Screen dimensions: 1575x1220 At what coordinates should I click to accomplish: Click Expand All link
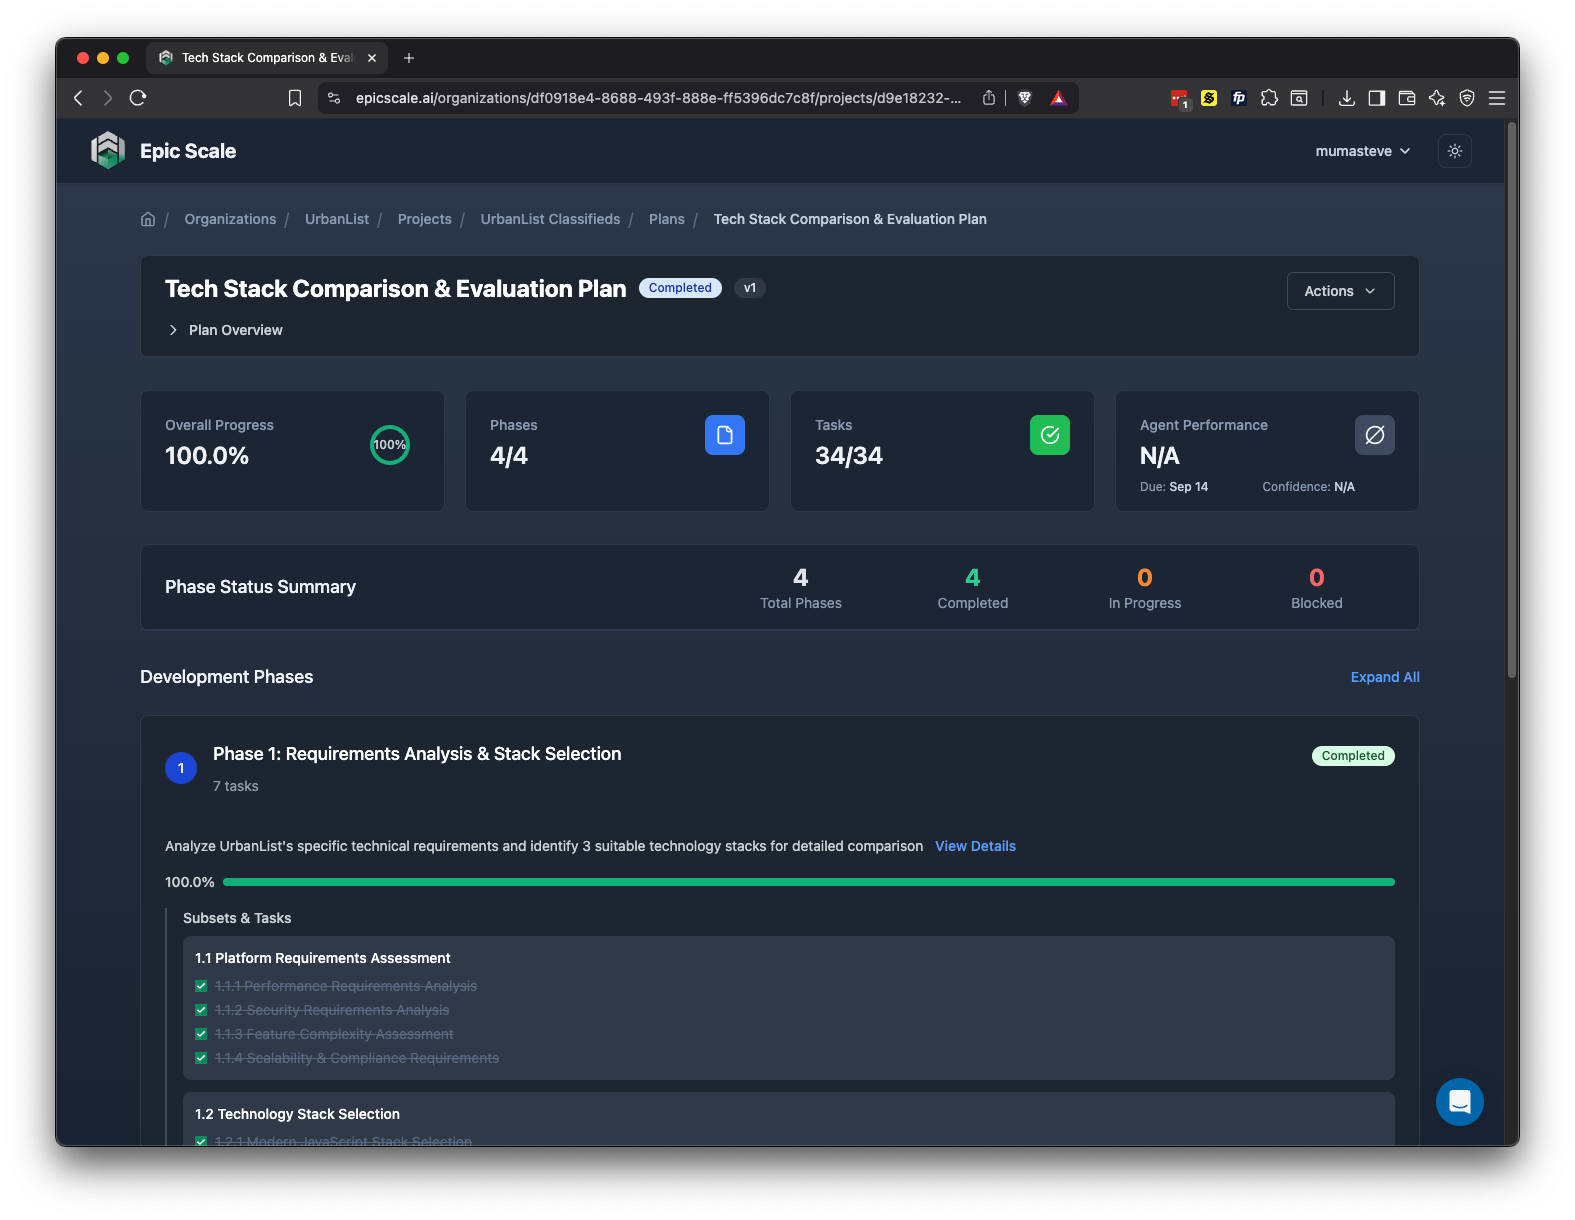(x=1385, y=677)
